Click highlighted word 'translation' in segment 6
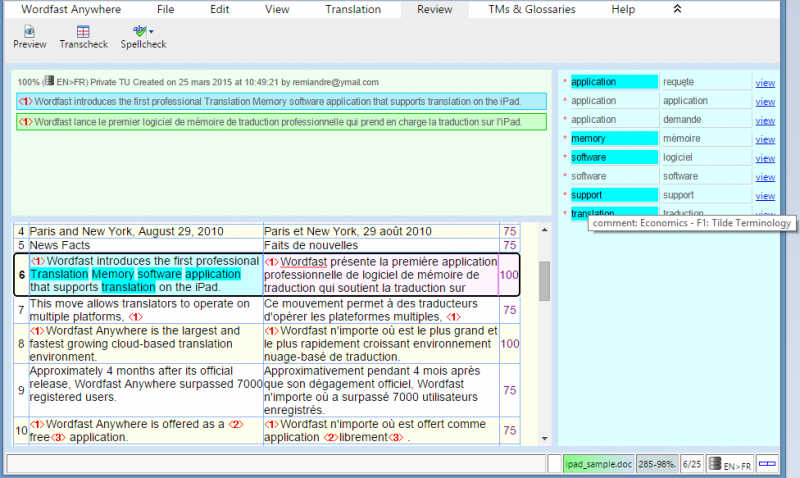 (128, 287)
